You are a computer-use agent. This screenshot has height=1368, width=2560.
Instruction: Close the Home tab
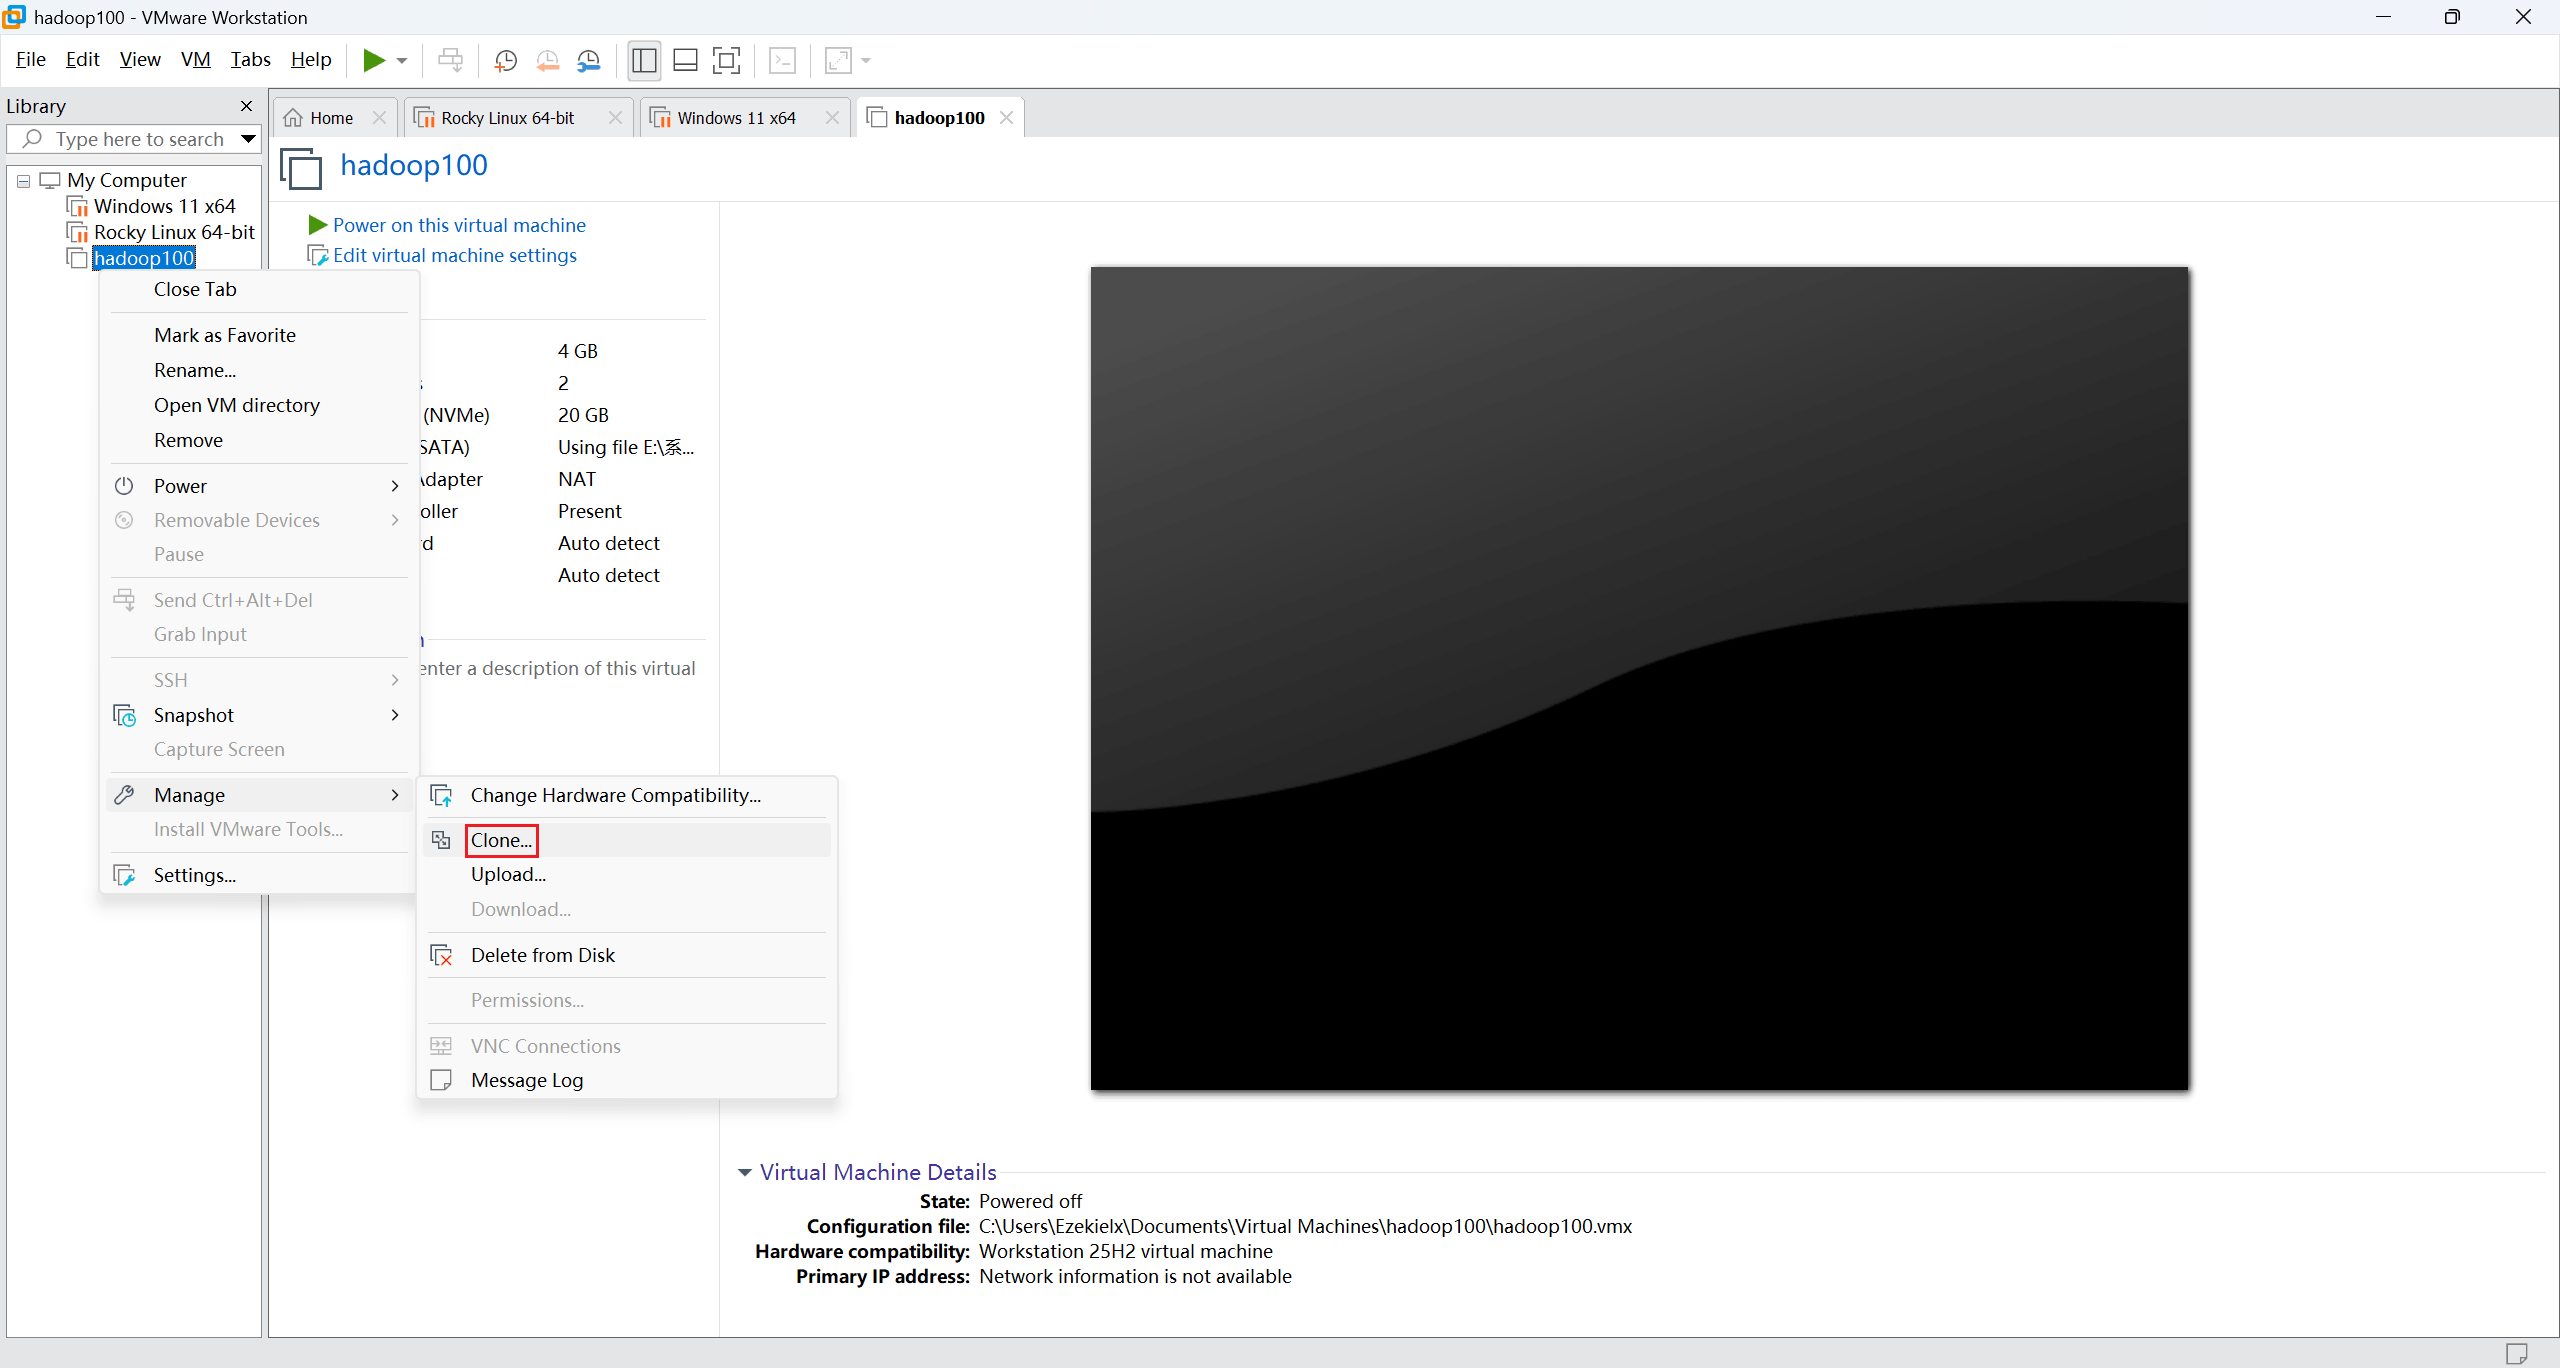[380, 118]
